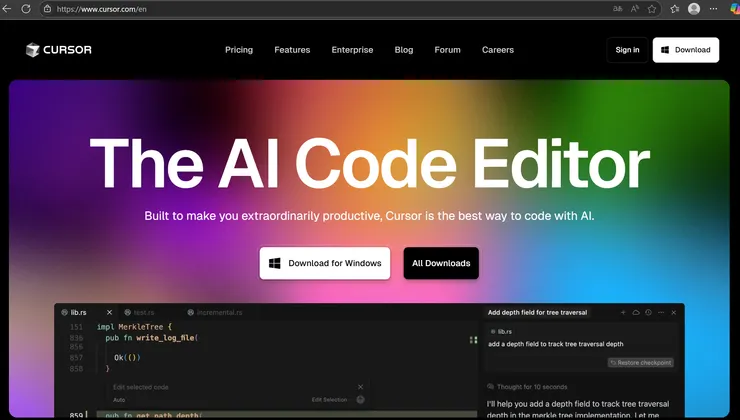Screen dimensions: 740x420
Task: Click 'pub fn write_log_file(' code line
Action: [152, 338]
